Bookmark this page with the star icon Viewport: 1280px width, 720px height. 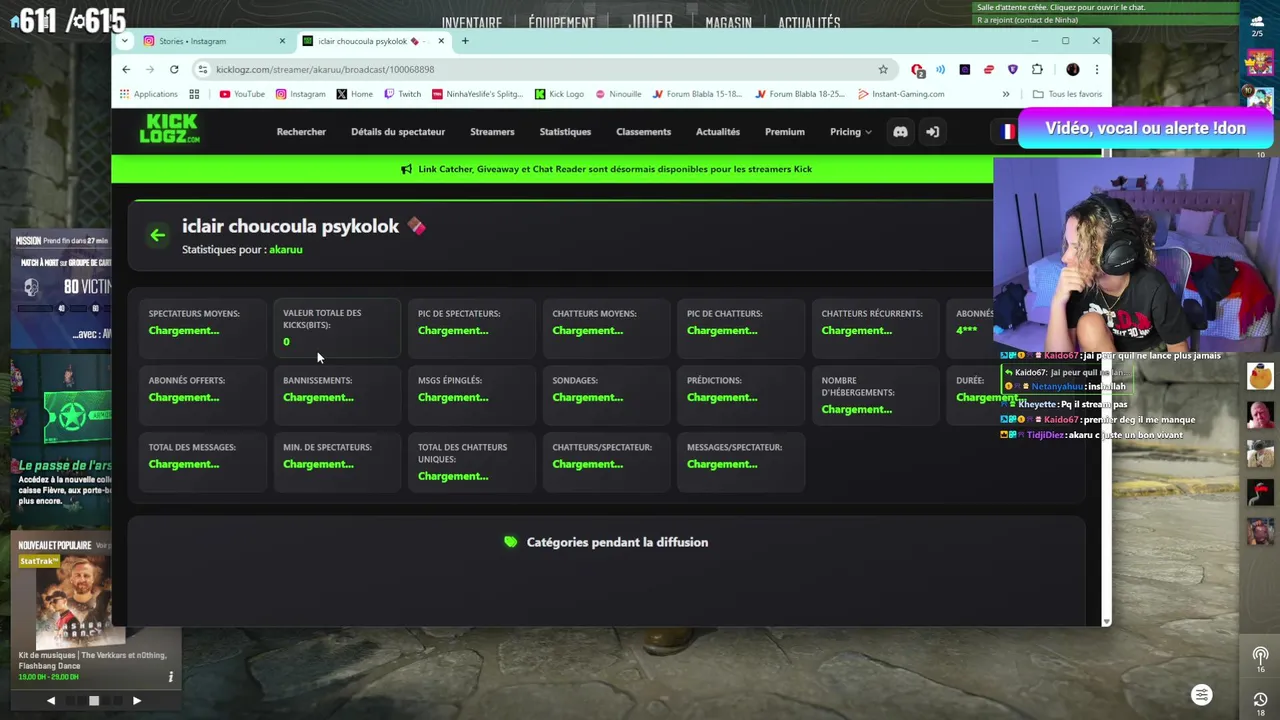point(883,69)
